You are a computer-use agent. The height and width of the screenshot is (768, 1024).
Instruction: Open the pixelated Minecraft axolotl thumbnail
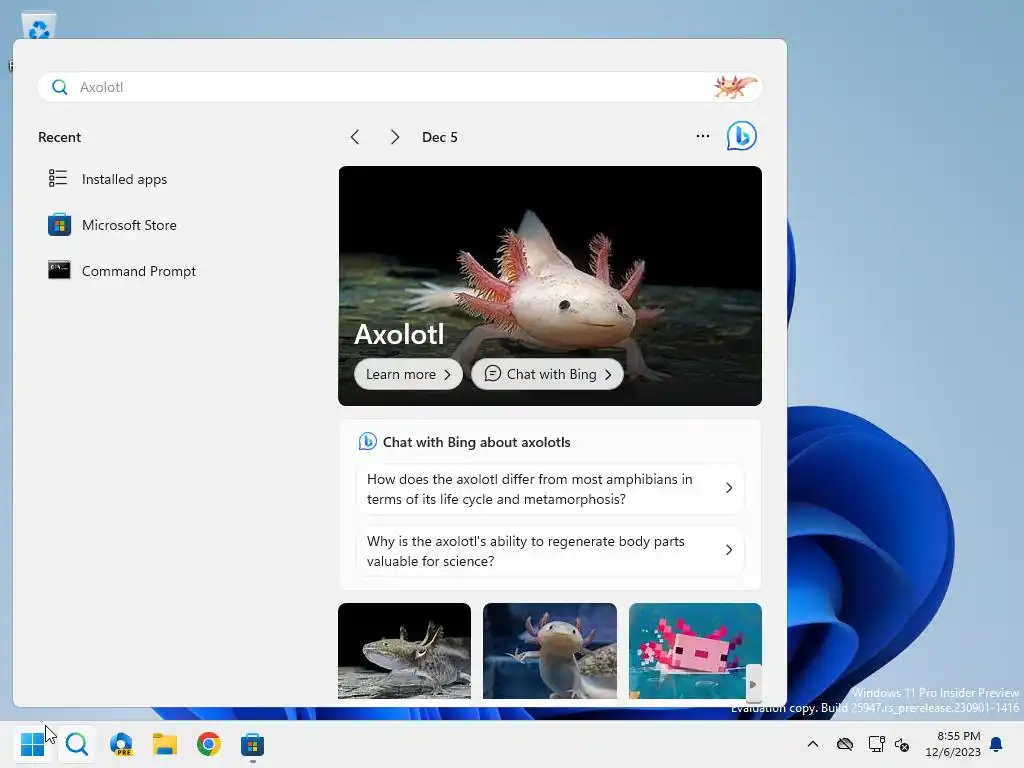tap(695, 650)
